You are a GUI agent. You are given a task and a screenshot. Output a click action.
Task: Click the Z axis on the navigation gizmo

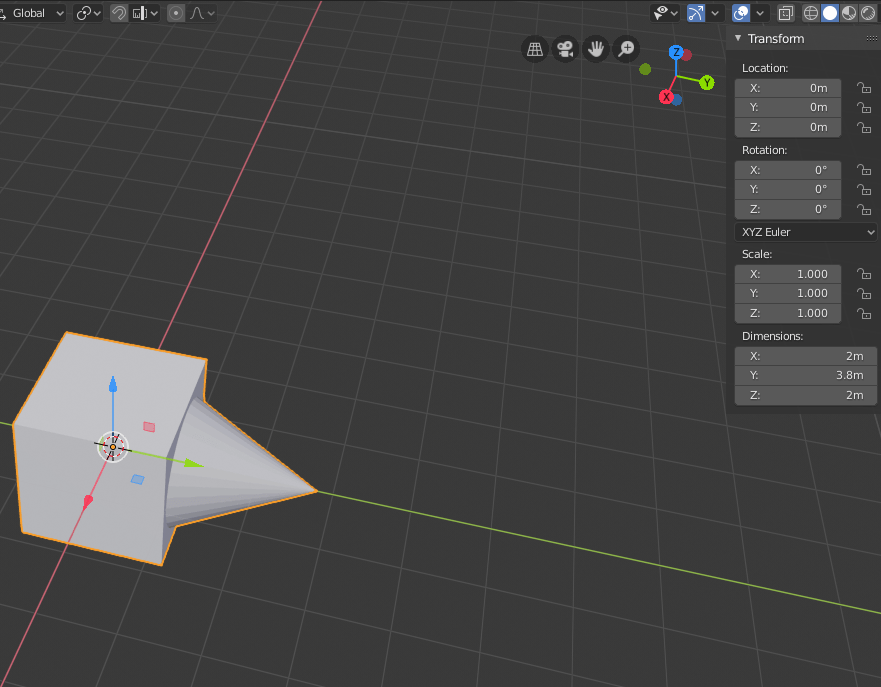[676, 52]
